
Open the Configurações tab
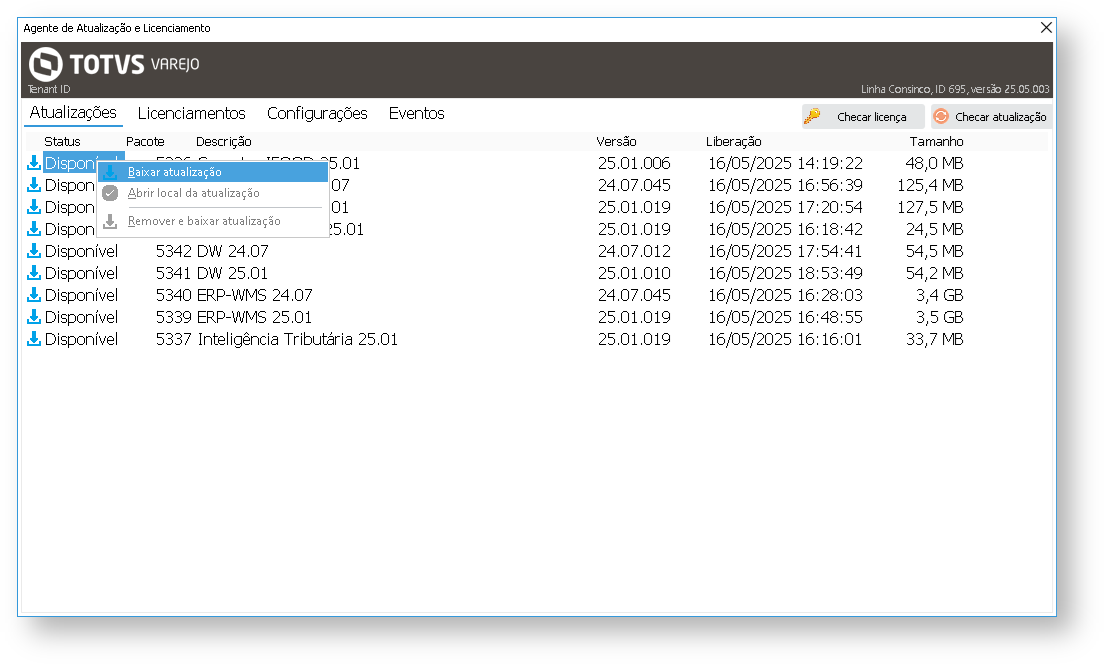pyautogui.click(x=317, y=113)
